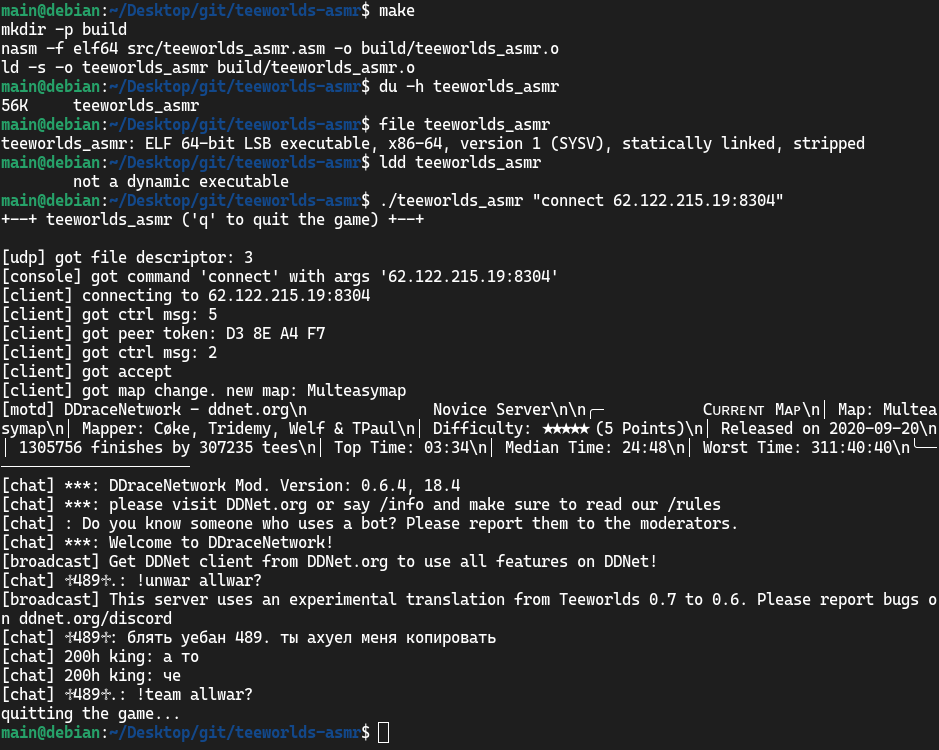Click the 'Do you know someone who uses a bot' line

click(x=369, y=524)
